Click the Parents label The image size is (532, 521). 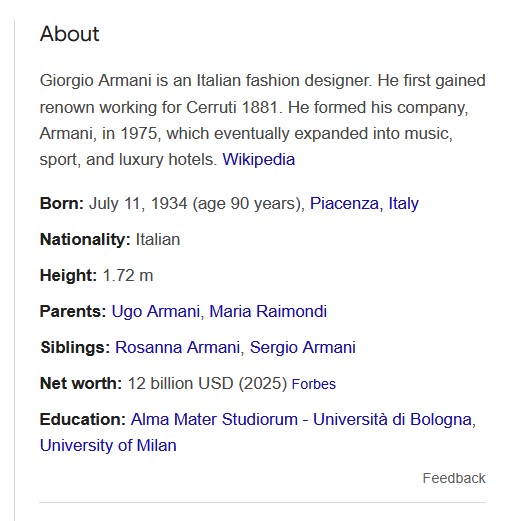pos(73,311)
